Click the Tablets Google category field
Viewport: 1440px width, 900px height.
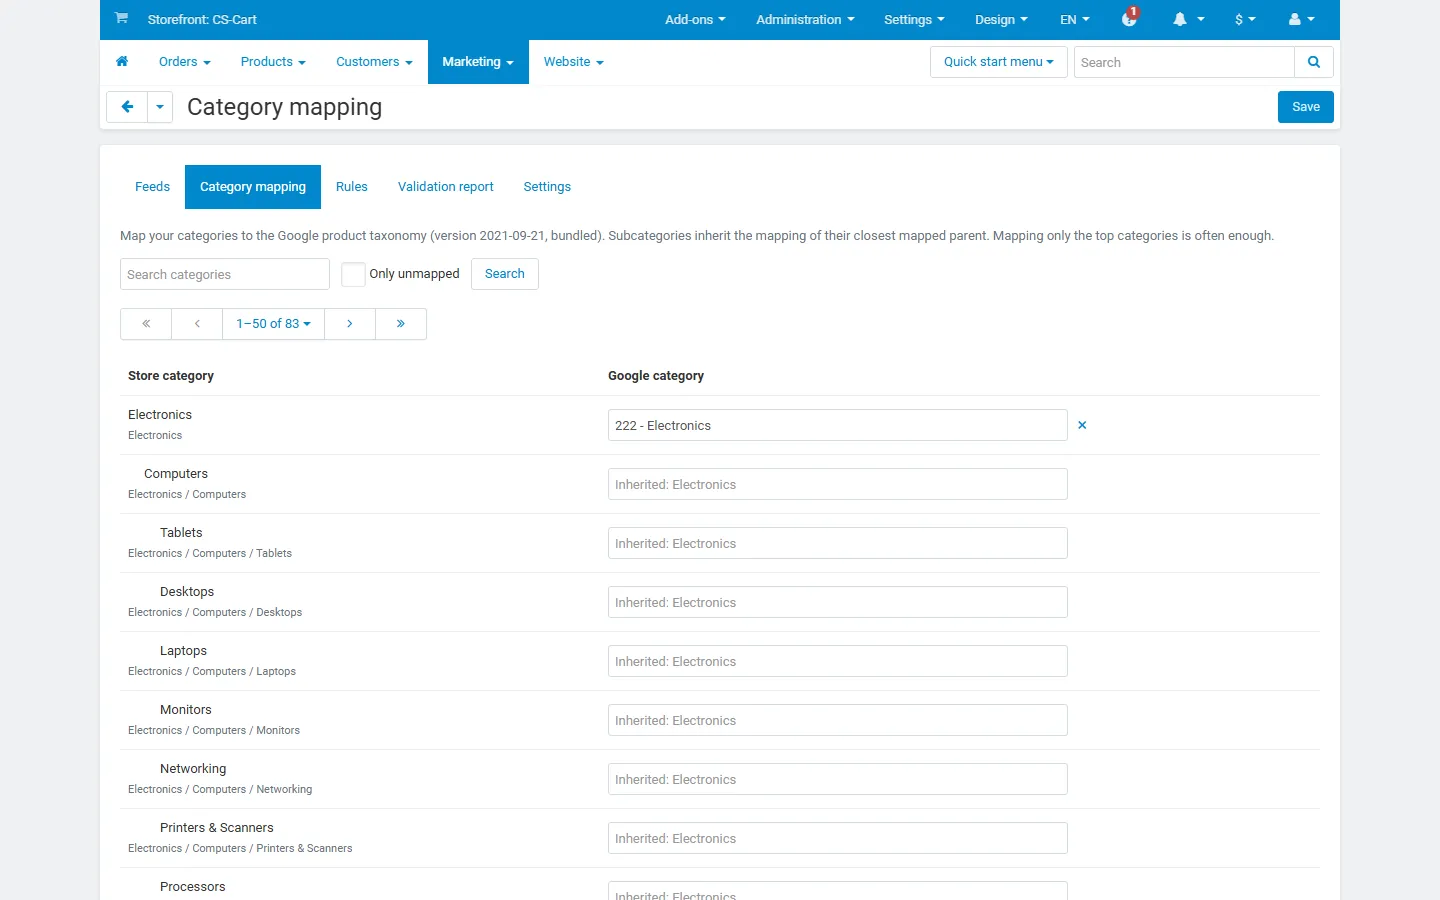point(838,543)
